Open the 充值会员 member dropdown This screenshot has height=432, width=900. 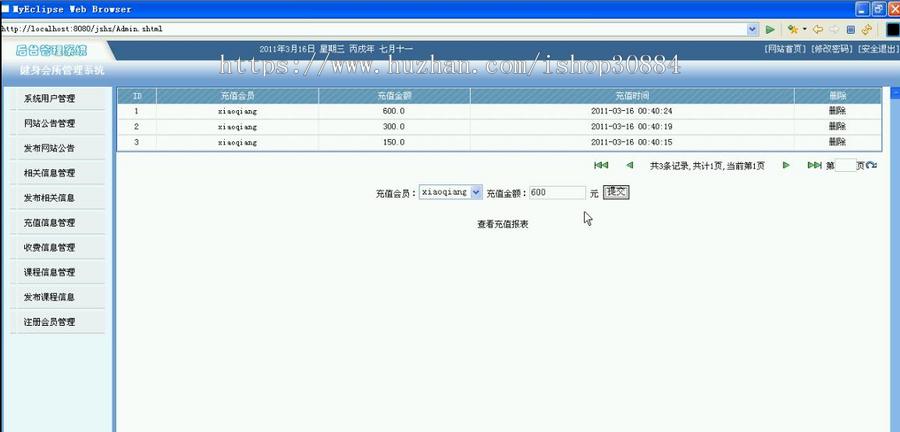451,192
